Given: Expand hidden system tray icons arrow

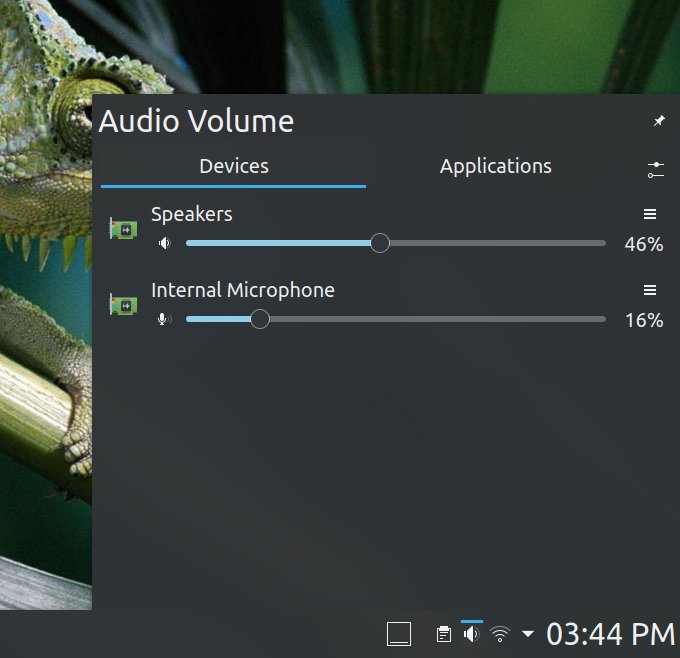Looking at the screenshot, I should [528, 634].
